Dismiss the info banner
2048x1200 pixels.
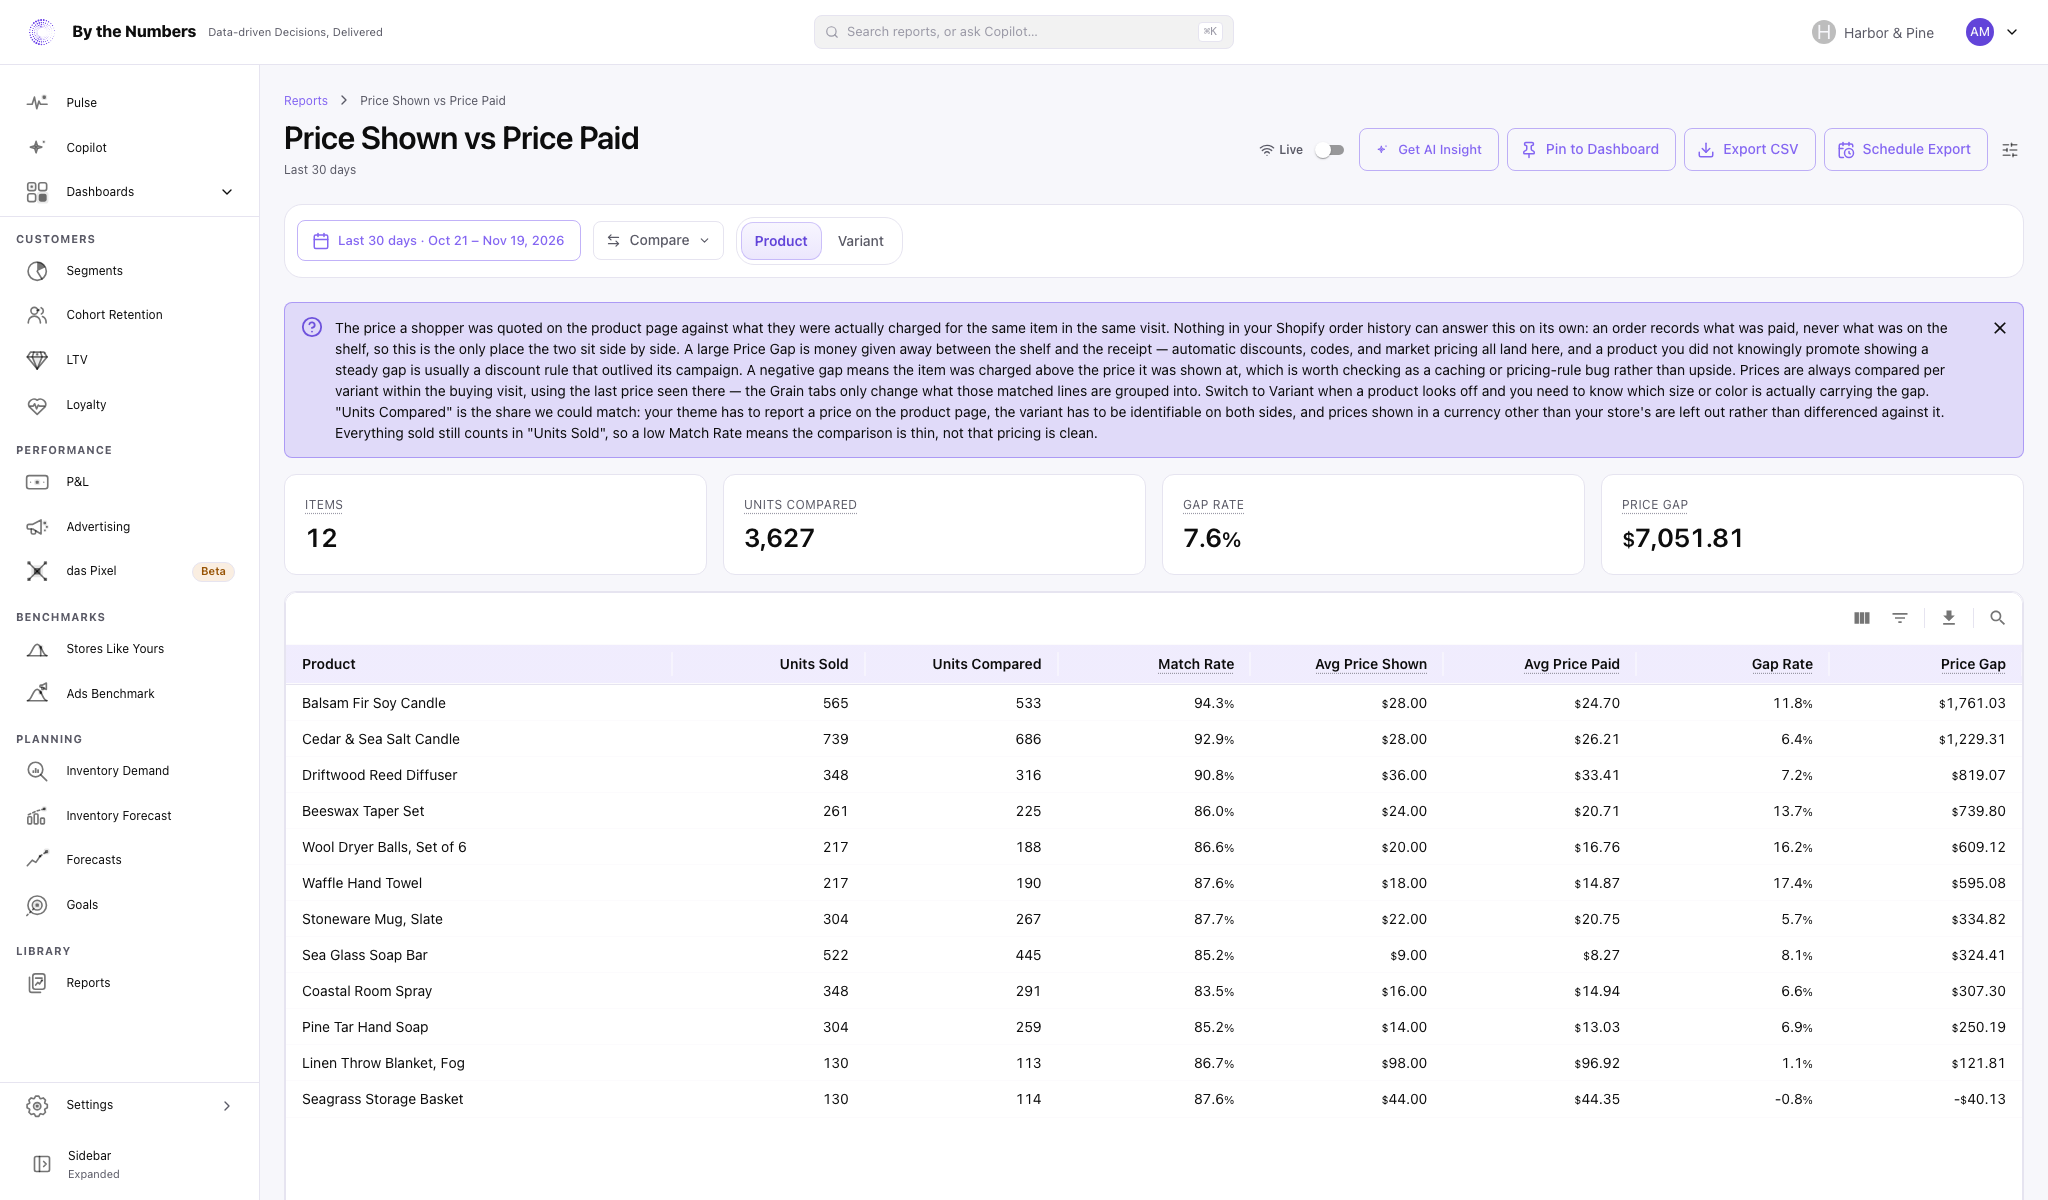click(2000, 328)
